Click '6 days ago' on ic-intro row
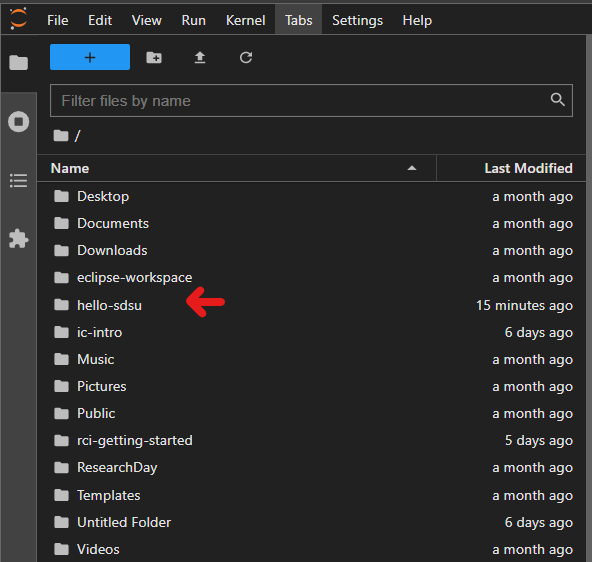Screen dimensions: 592x562 click(539, 332)
